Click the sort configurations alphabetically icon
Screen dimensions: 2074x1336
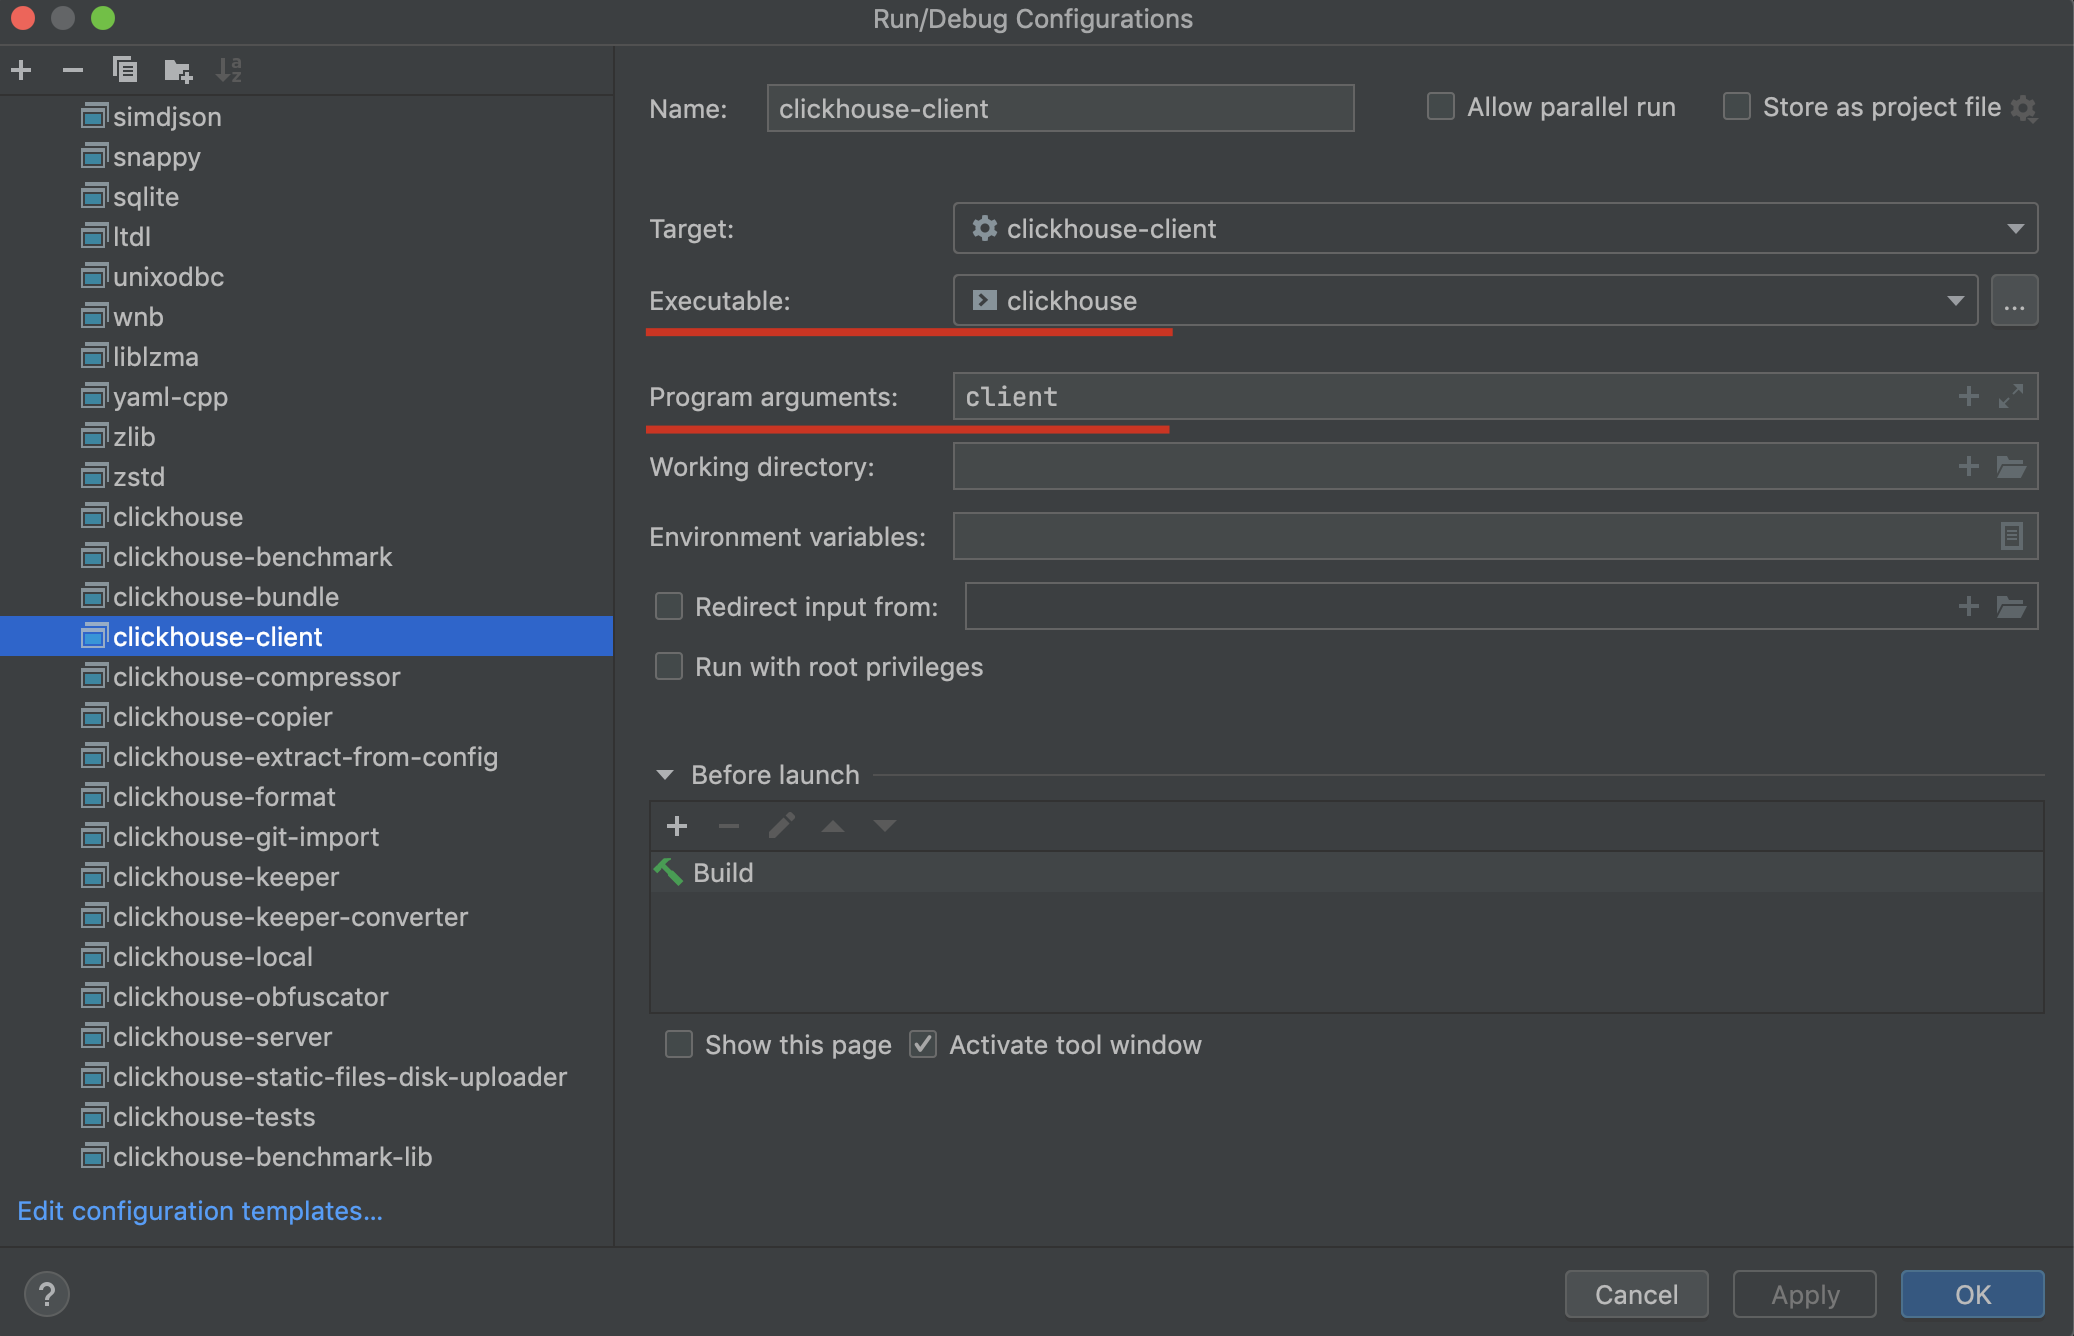pyautogui.click(x=229, y=70)
